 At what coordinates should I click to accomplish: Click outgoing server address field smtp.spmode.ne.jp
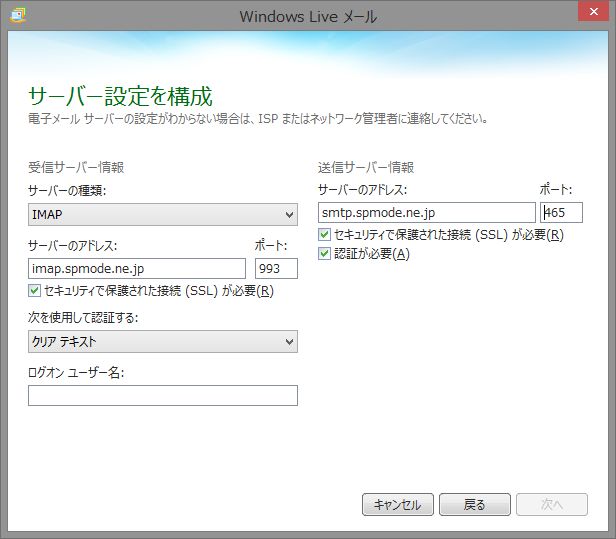[x=427, y=213]
